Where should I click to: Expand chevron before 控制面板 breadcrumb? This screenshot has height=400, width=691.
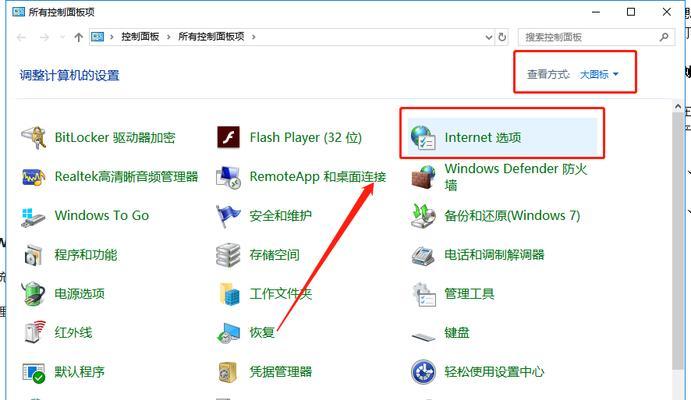coord(112,37)
